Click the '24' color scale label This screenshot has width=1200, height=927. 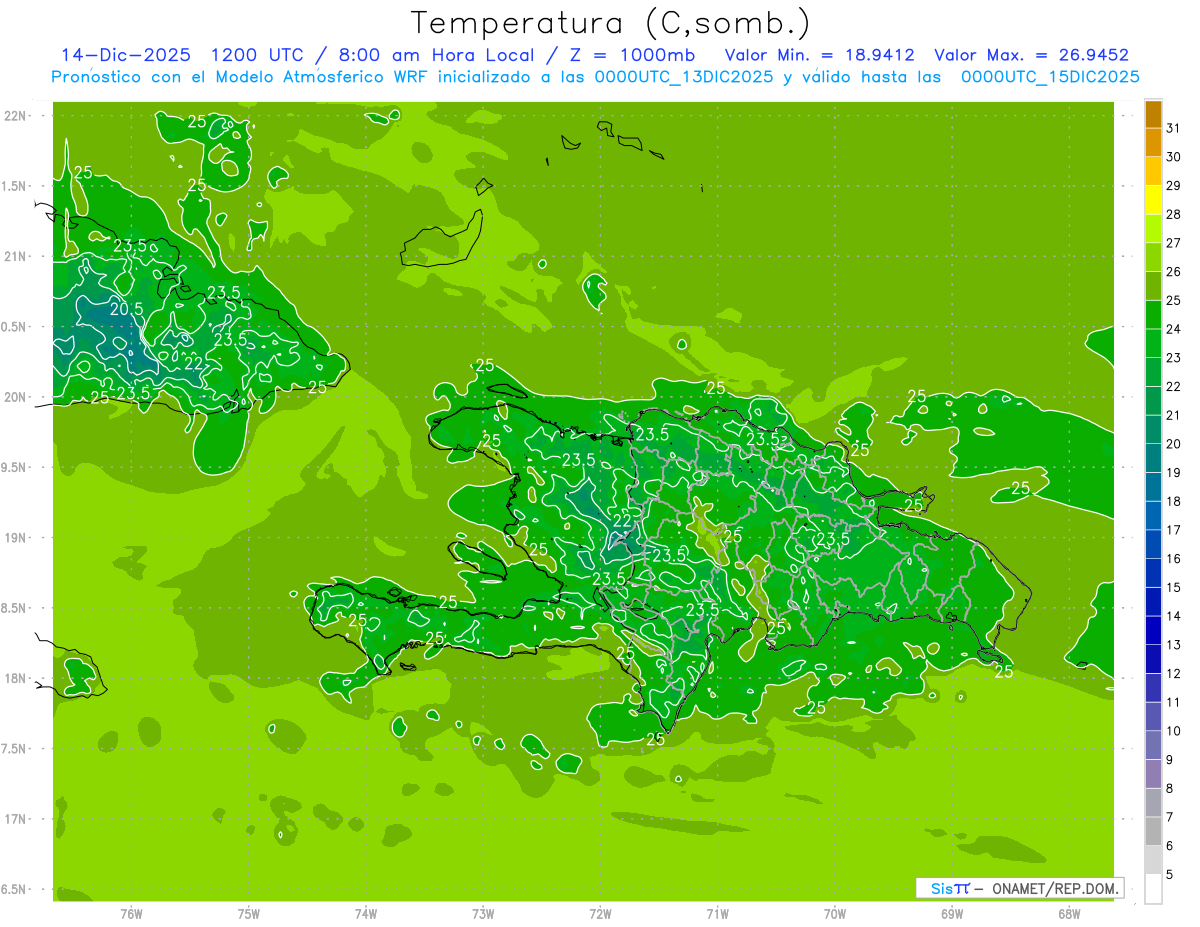click(x=1174, y=329)
